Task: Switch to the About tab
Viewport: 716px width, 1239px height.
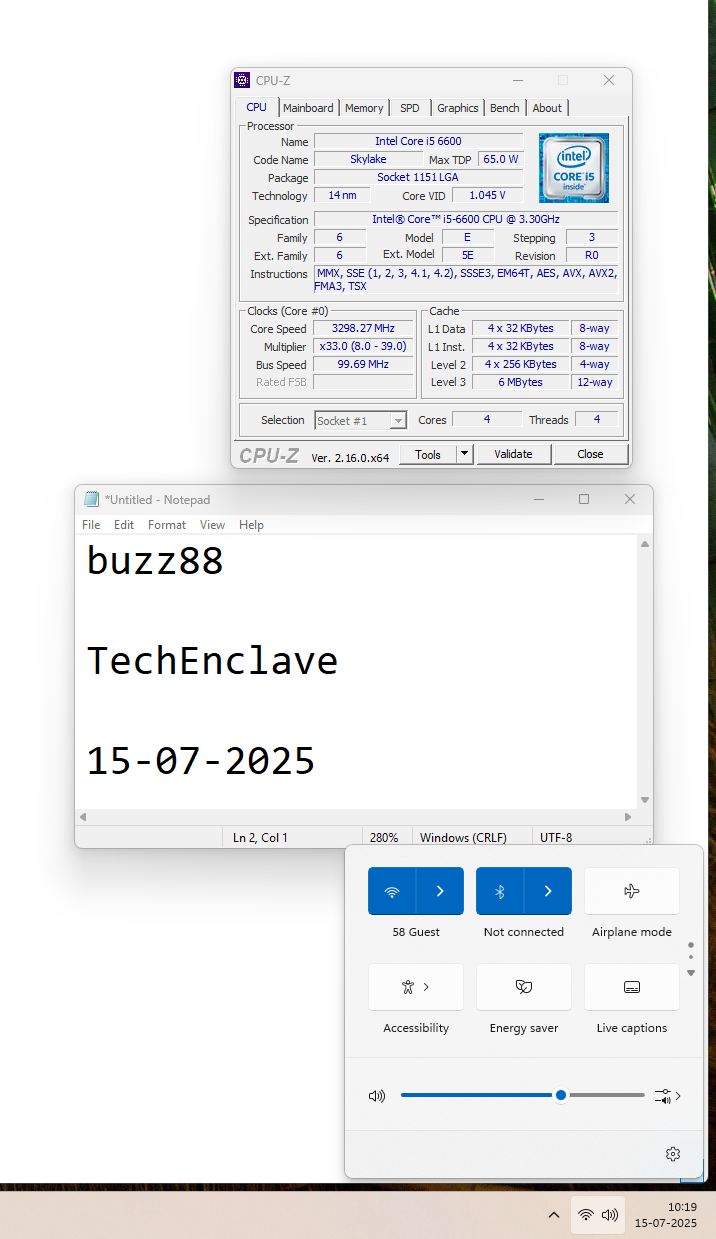Action: pyautogui.click(x=547, y=108)
